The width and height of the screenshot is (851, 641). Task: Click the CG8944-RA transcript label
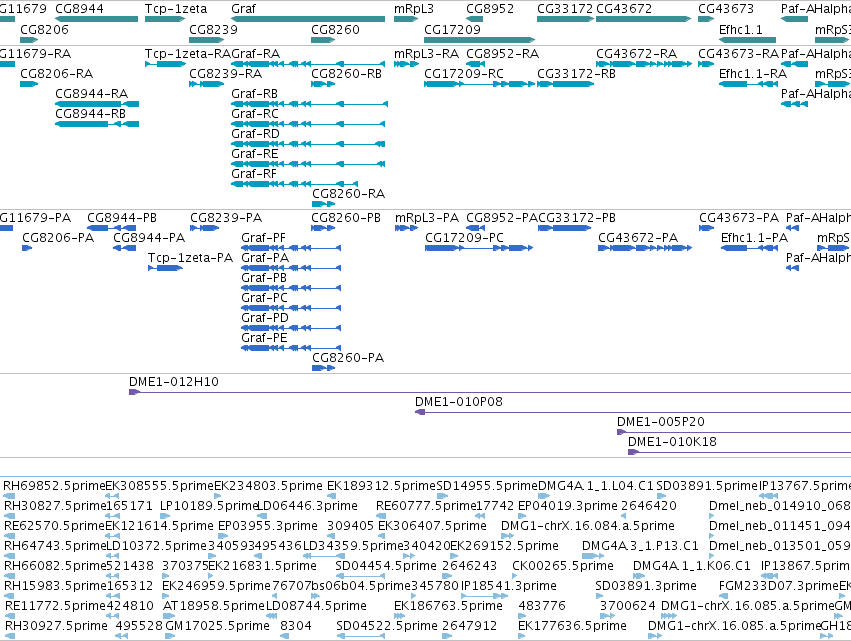(92, 94)
